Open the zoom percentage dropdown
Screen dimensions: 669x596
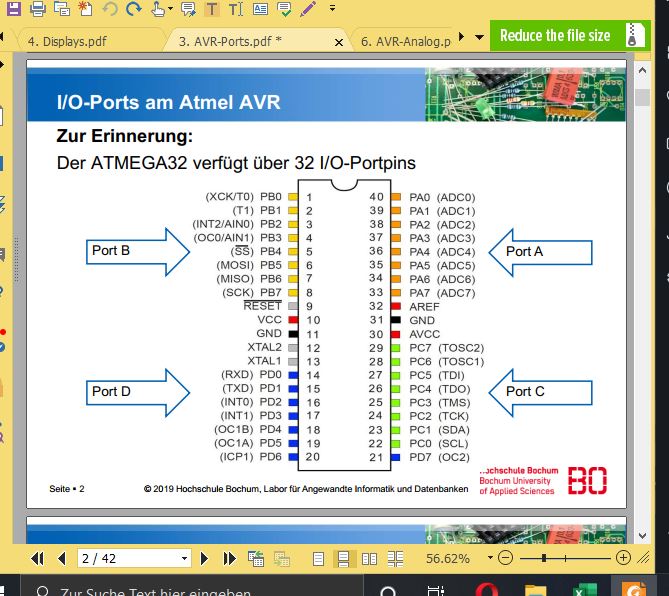[x=490, y=558]
